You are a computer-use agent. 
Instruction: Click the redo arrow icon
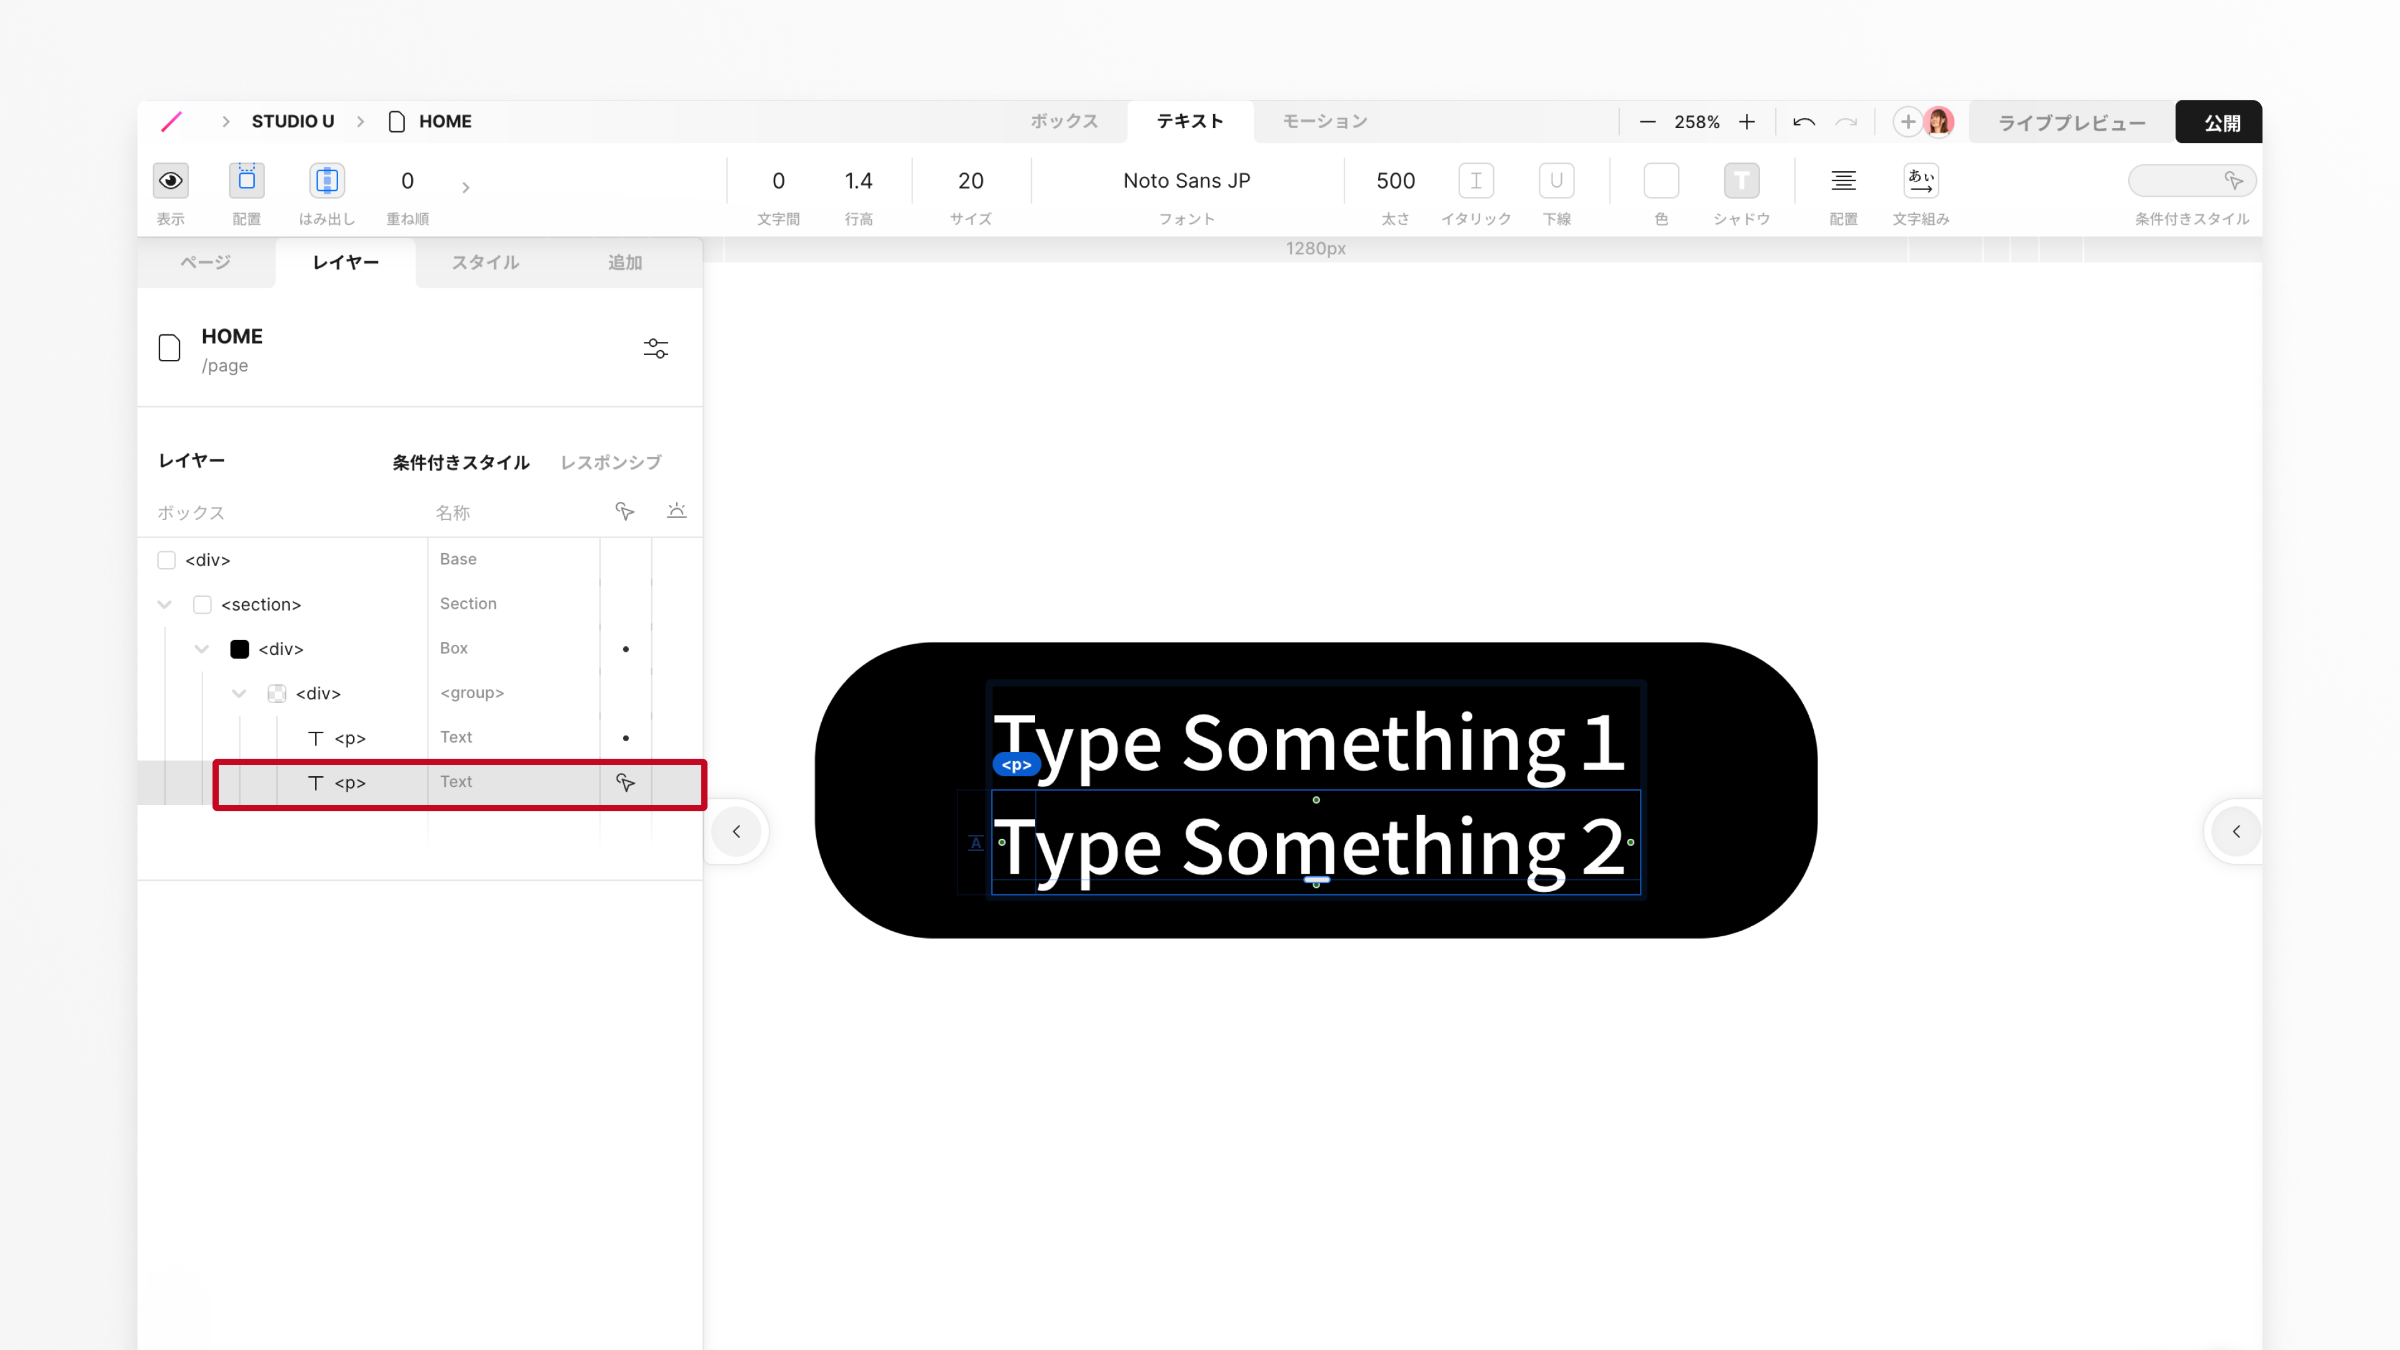pos(1846,122)
